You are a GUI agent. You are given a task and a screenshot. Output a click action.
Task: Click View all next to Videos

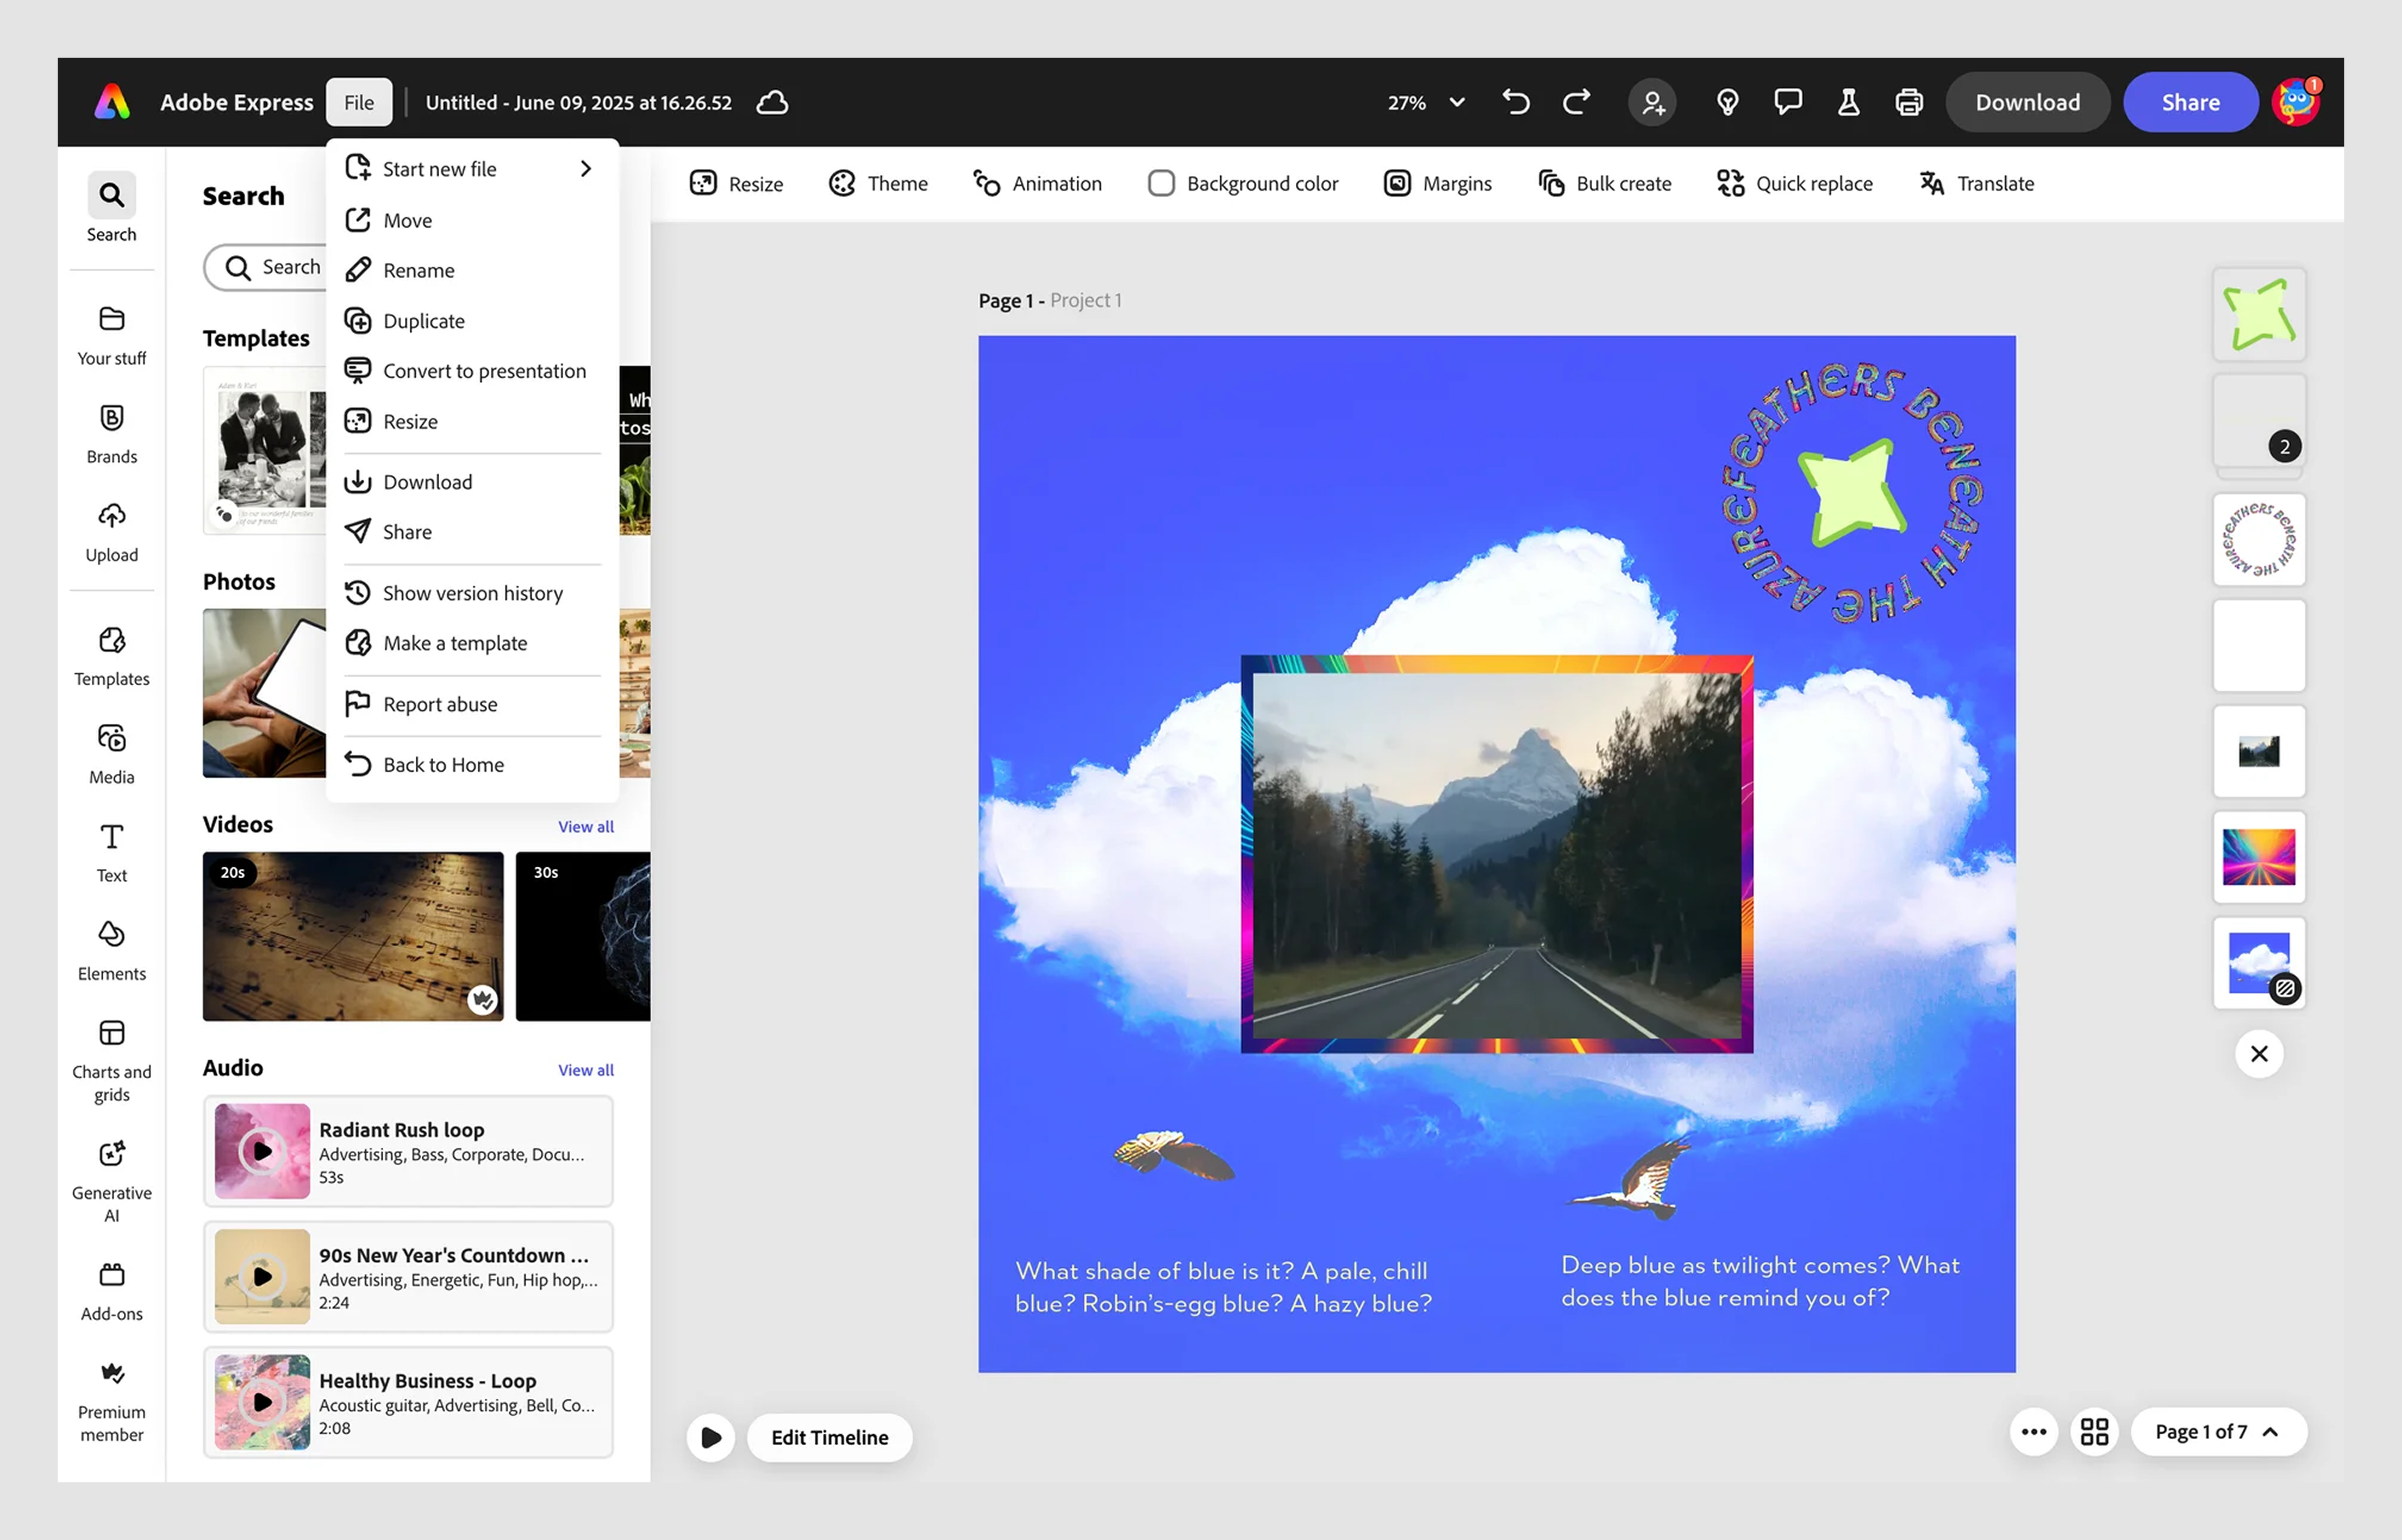[585, 826]
